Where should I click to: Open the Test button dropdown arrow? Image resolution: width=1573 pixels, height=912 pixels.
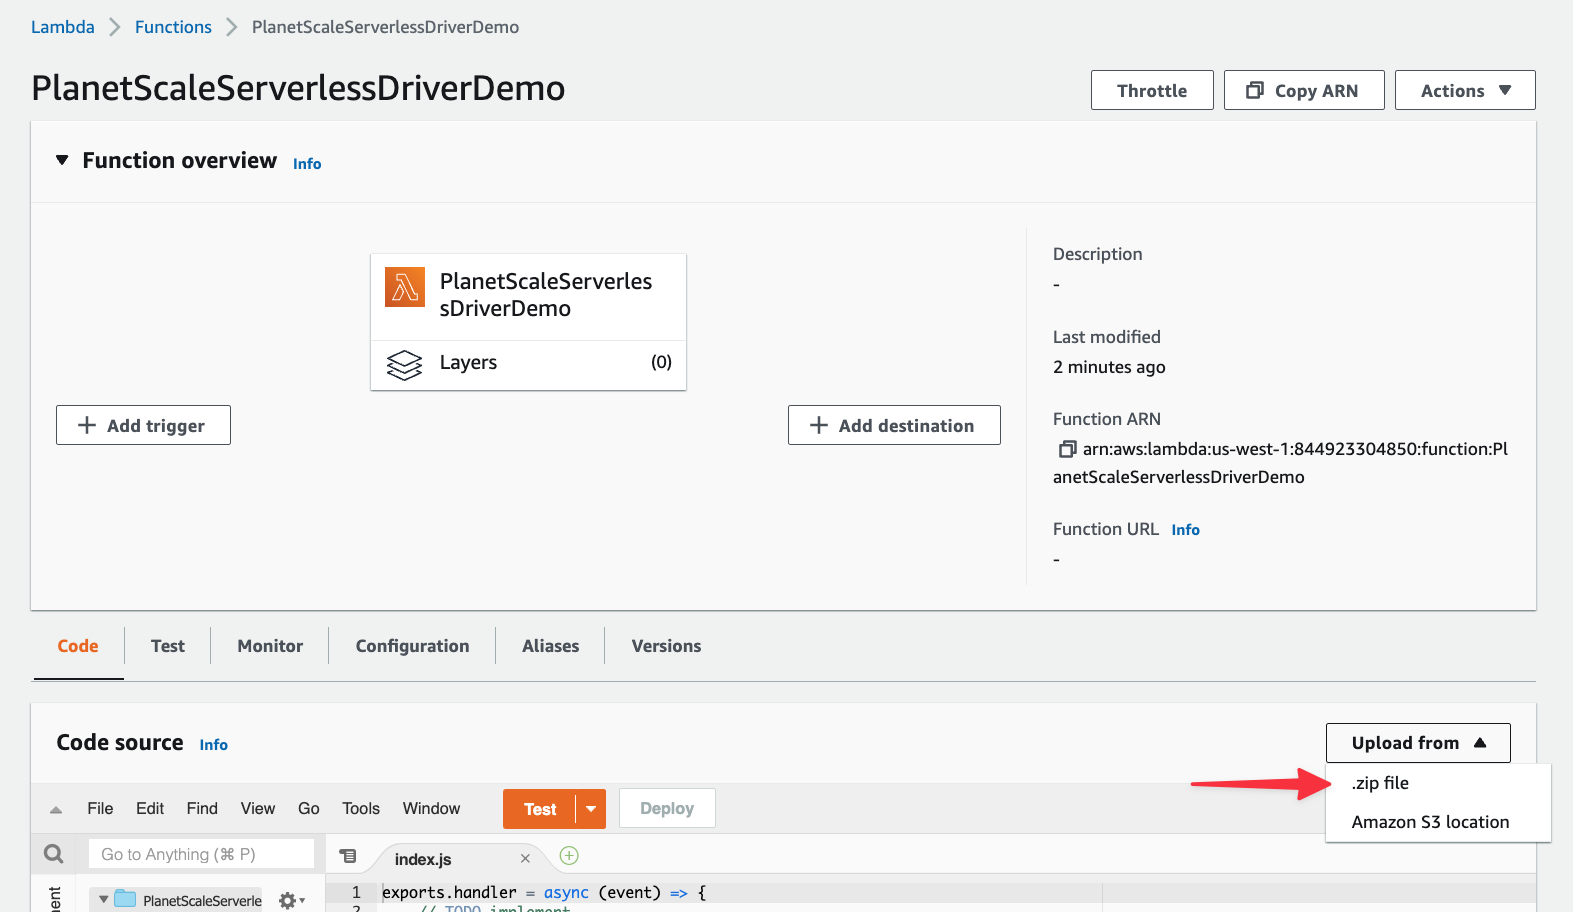591,809
